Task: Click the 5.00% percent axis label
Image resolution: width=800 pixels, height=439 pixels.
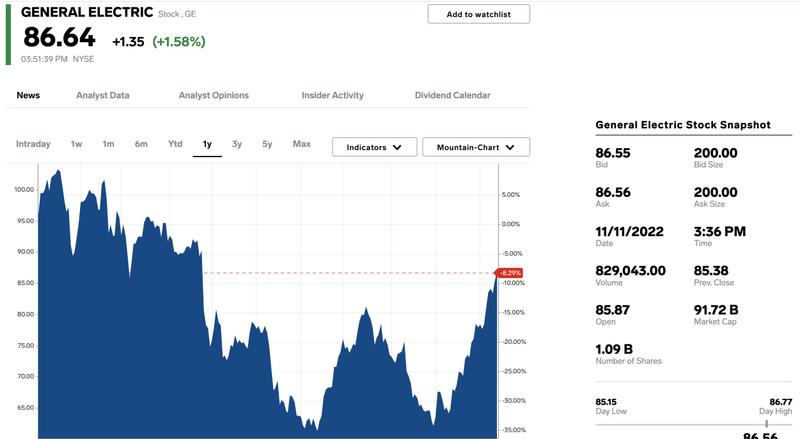Action: 511,195
